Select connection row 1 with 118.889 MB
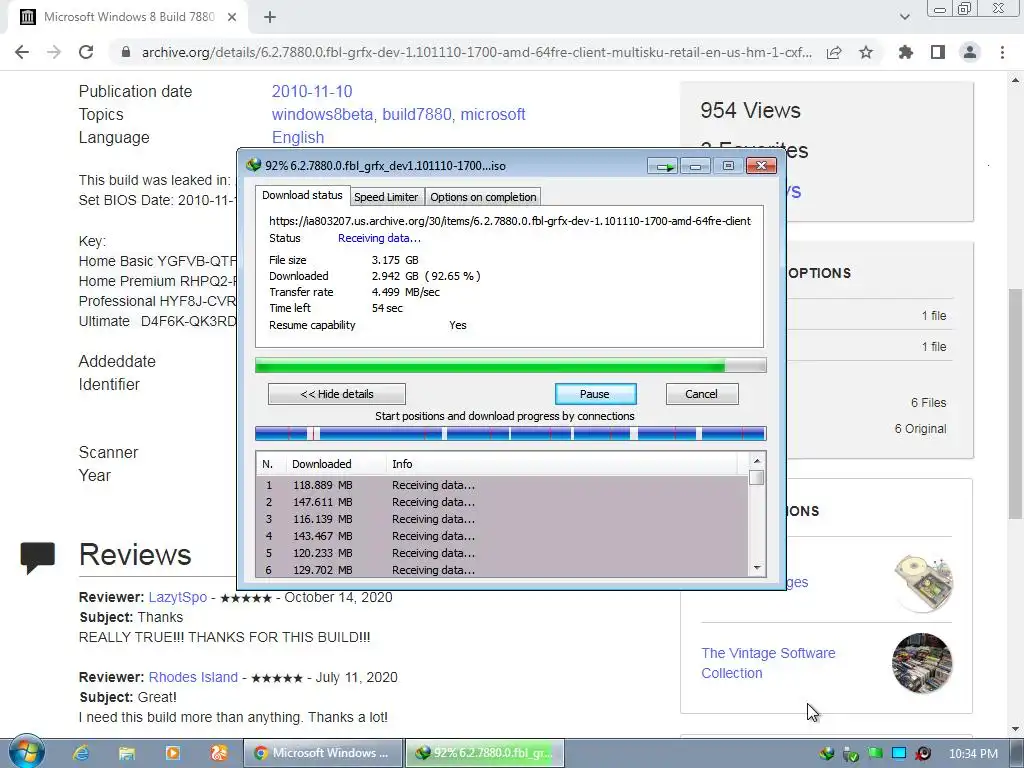This screenshot has width=1024, height=768. (502, 485)
